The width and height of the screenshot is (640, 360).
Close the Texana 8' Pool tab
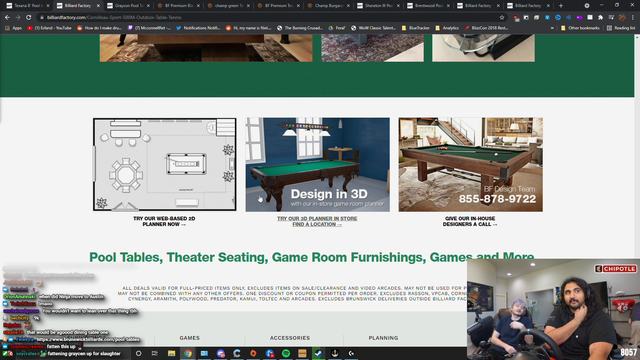[48, 6]
